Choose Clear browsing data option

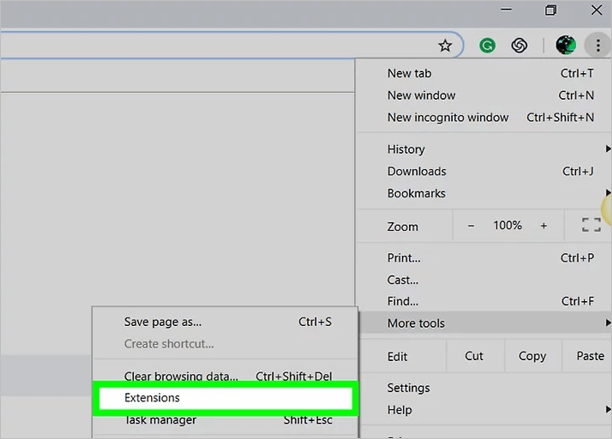point(181,376)
